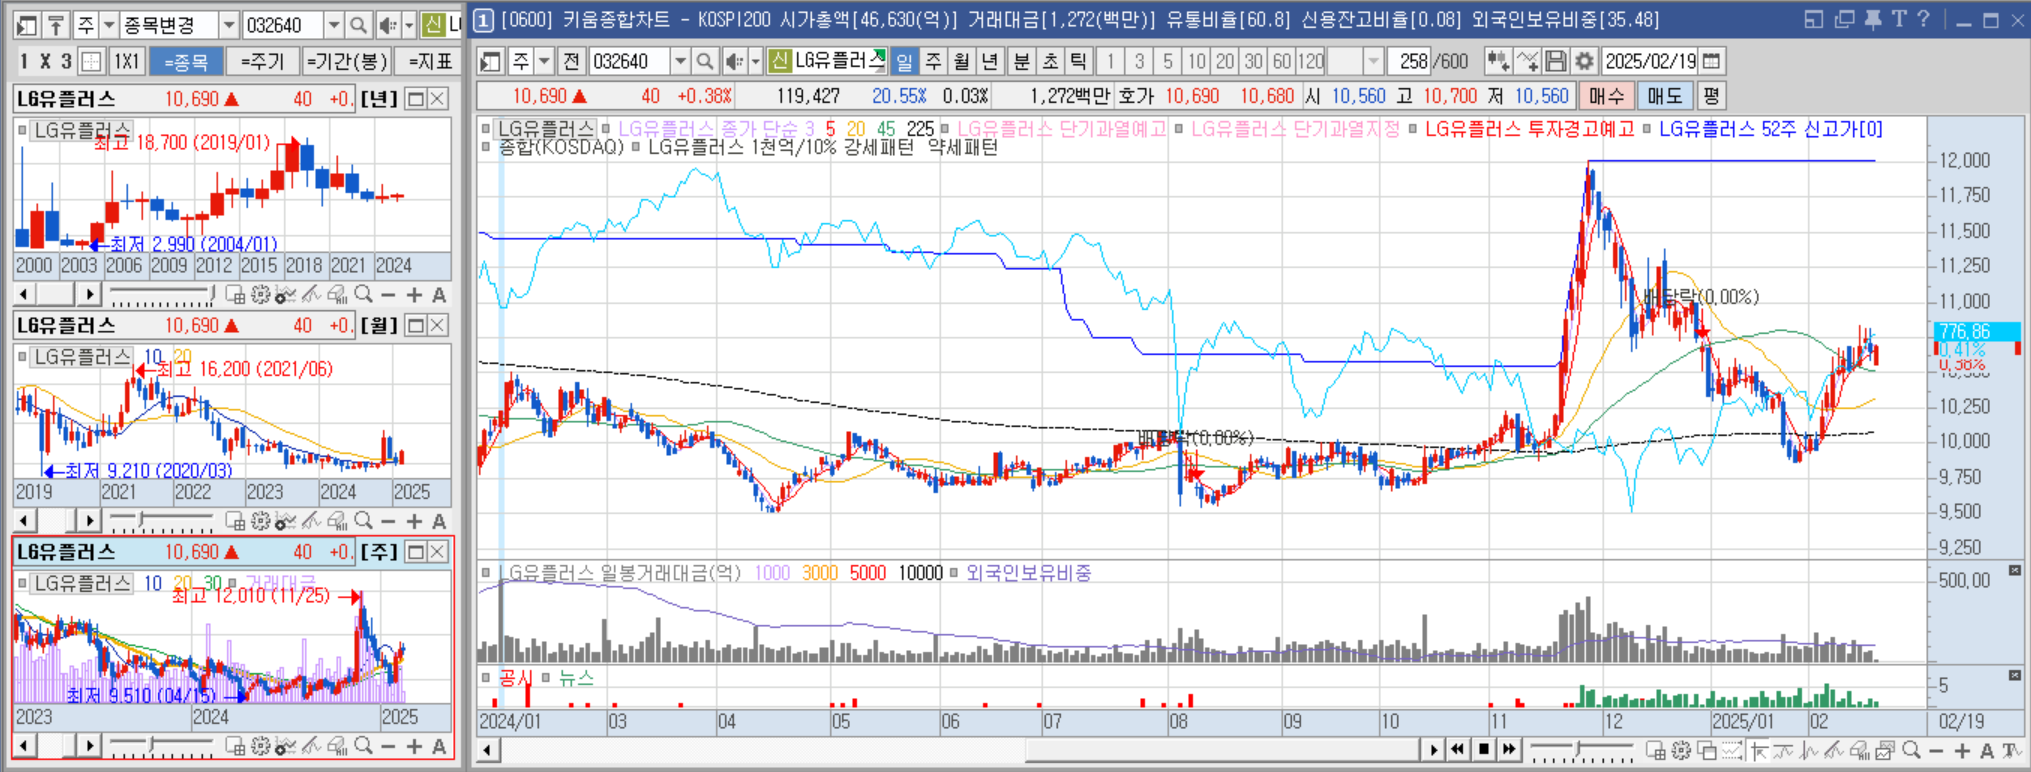Screen dimensions: 2031x772
Task: Switch chart period to 월 (monthly)
Action: point(962,61)
